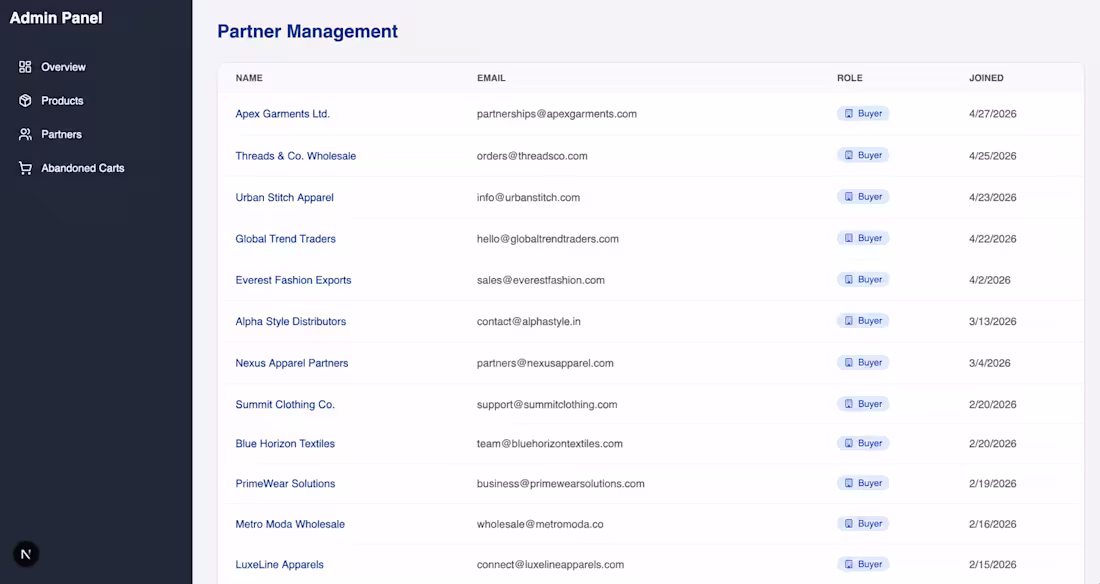Click the Admin Panel title
1100x584 pixels.
(56, 18)
